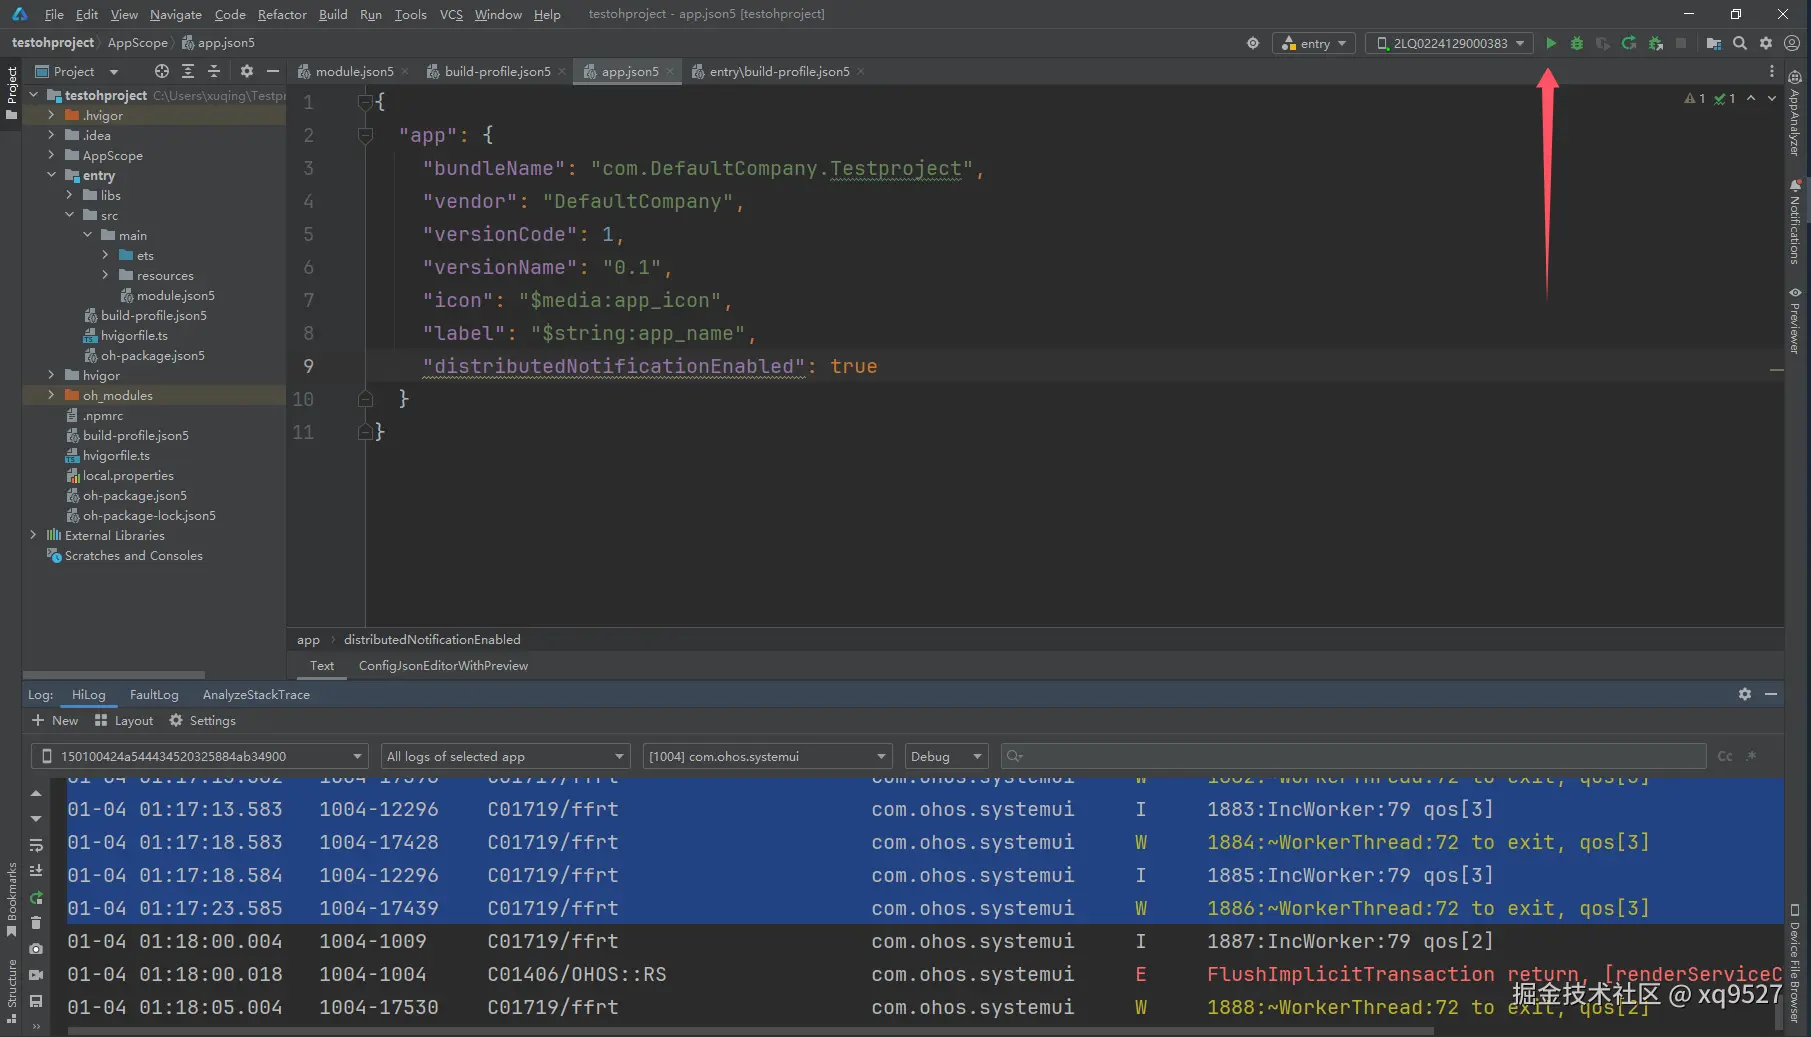Toggle match case (Cc) in log search
Image resolution: width=1811 pixels, height=1037 pixels.
point(1724,756)
